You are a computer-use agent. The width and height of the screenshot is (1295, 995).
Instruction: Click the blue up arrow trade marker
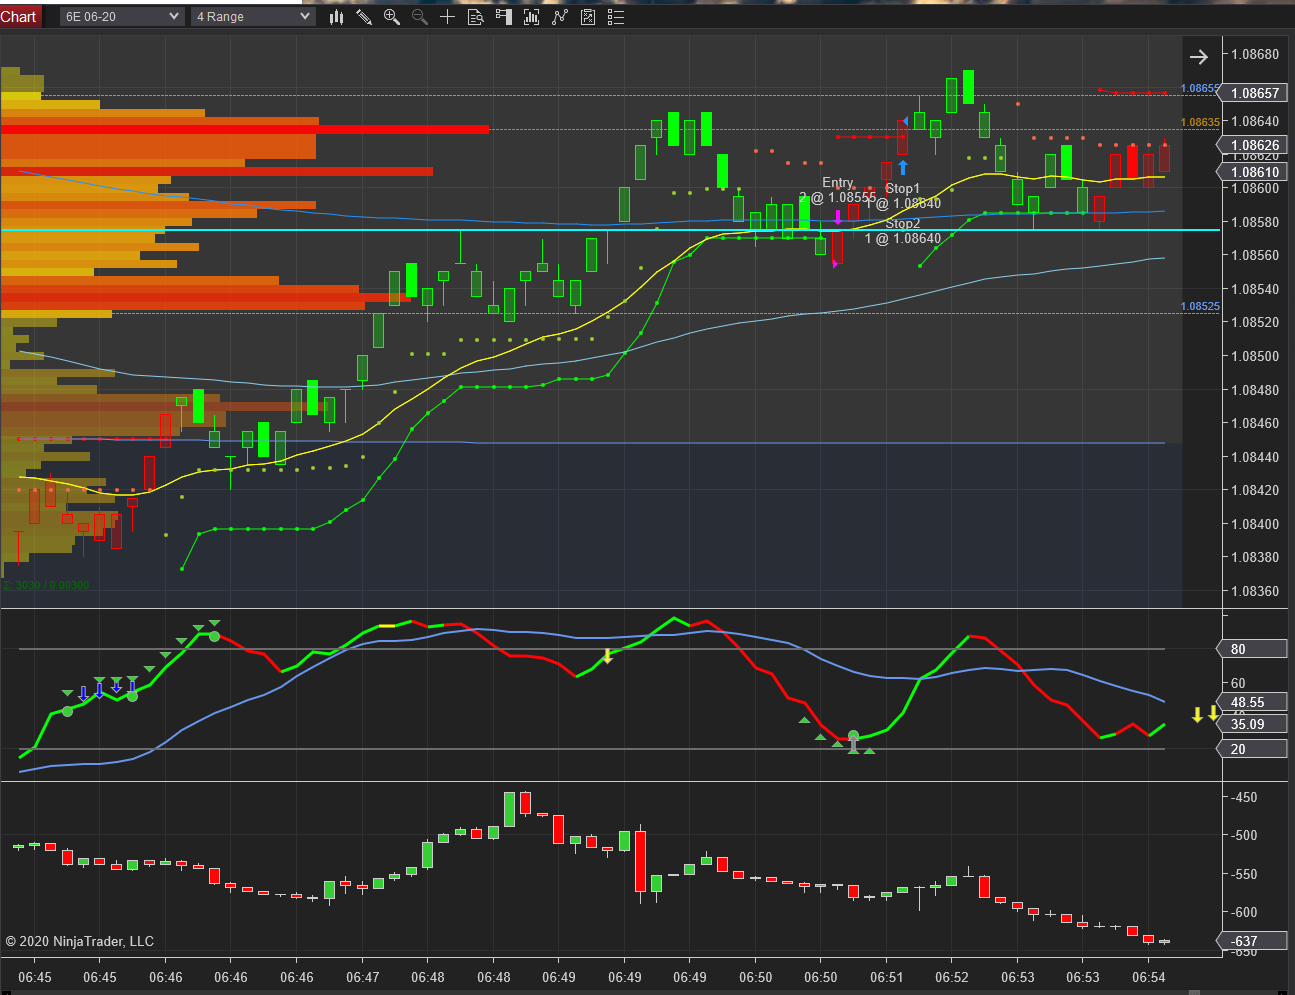coord(903,167)
